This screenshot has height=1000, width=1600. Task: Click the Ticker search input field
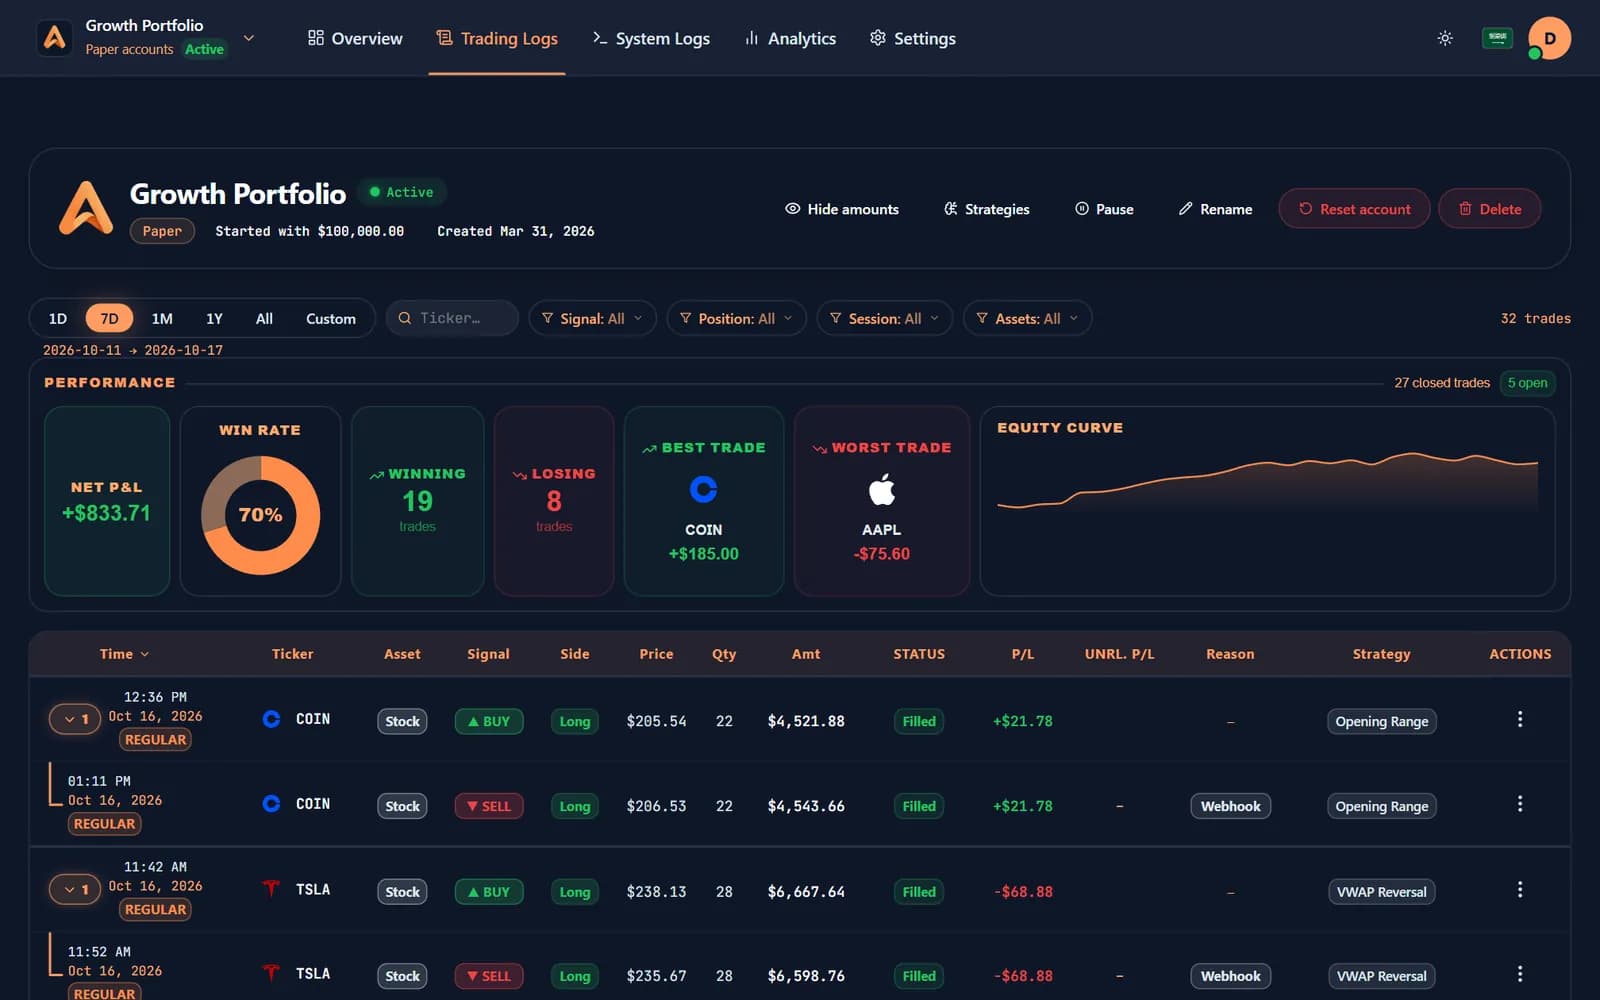452,318
